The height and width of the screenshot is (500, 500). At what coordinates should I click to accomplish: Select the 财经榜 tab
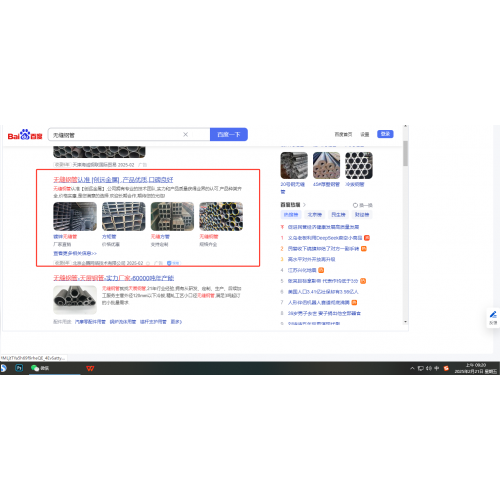tap(362, 214)
